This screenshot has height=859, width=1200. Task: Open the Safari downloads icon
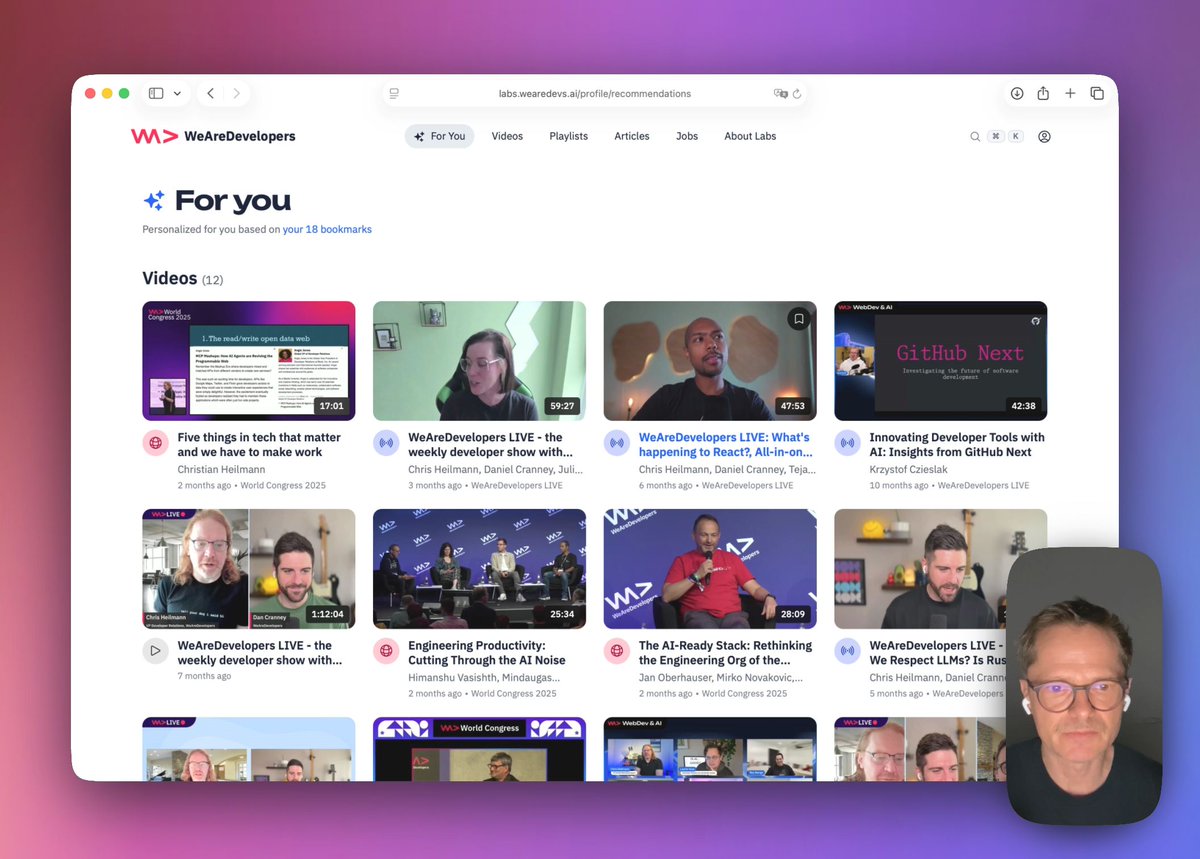(1017, 93)
